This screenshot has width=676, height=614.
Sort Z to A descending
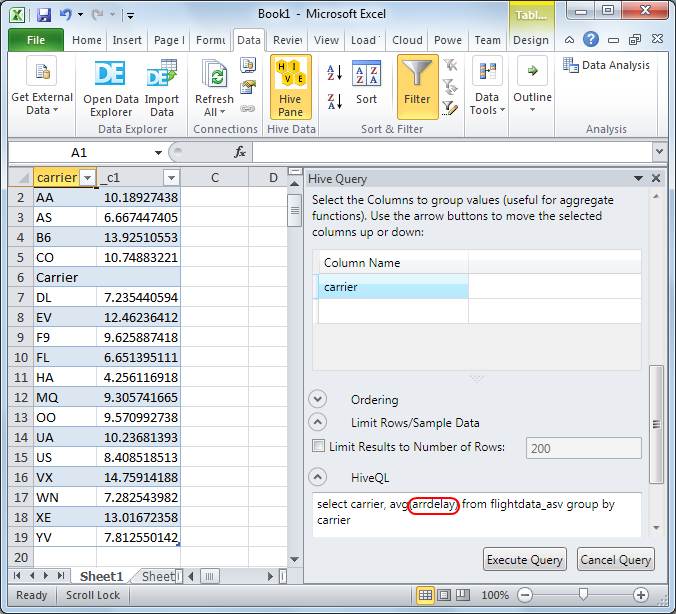[334, 102]
